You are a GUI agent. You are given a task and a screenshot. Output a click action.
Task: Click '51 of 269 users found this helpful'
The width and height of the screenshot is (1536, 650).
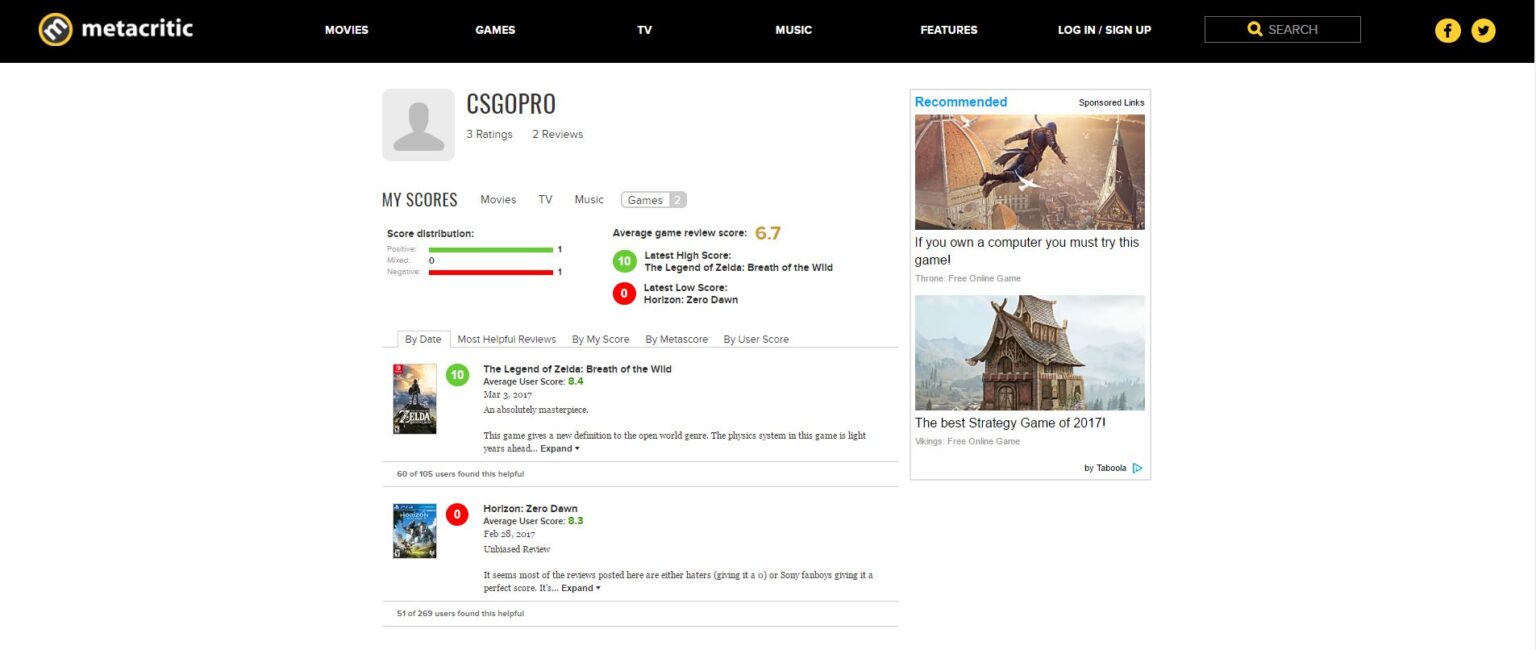tap(460, 613)
